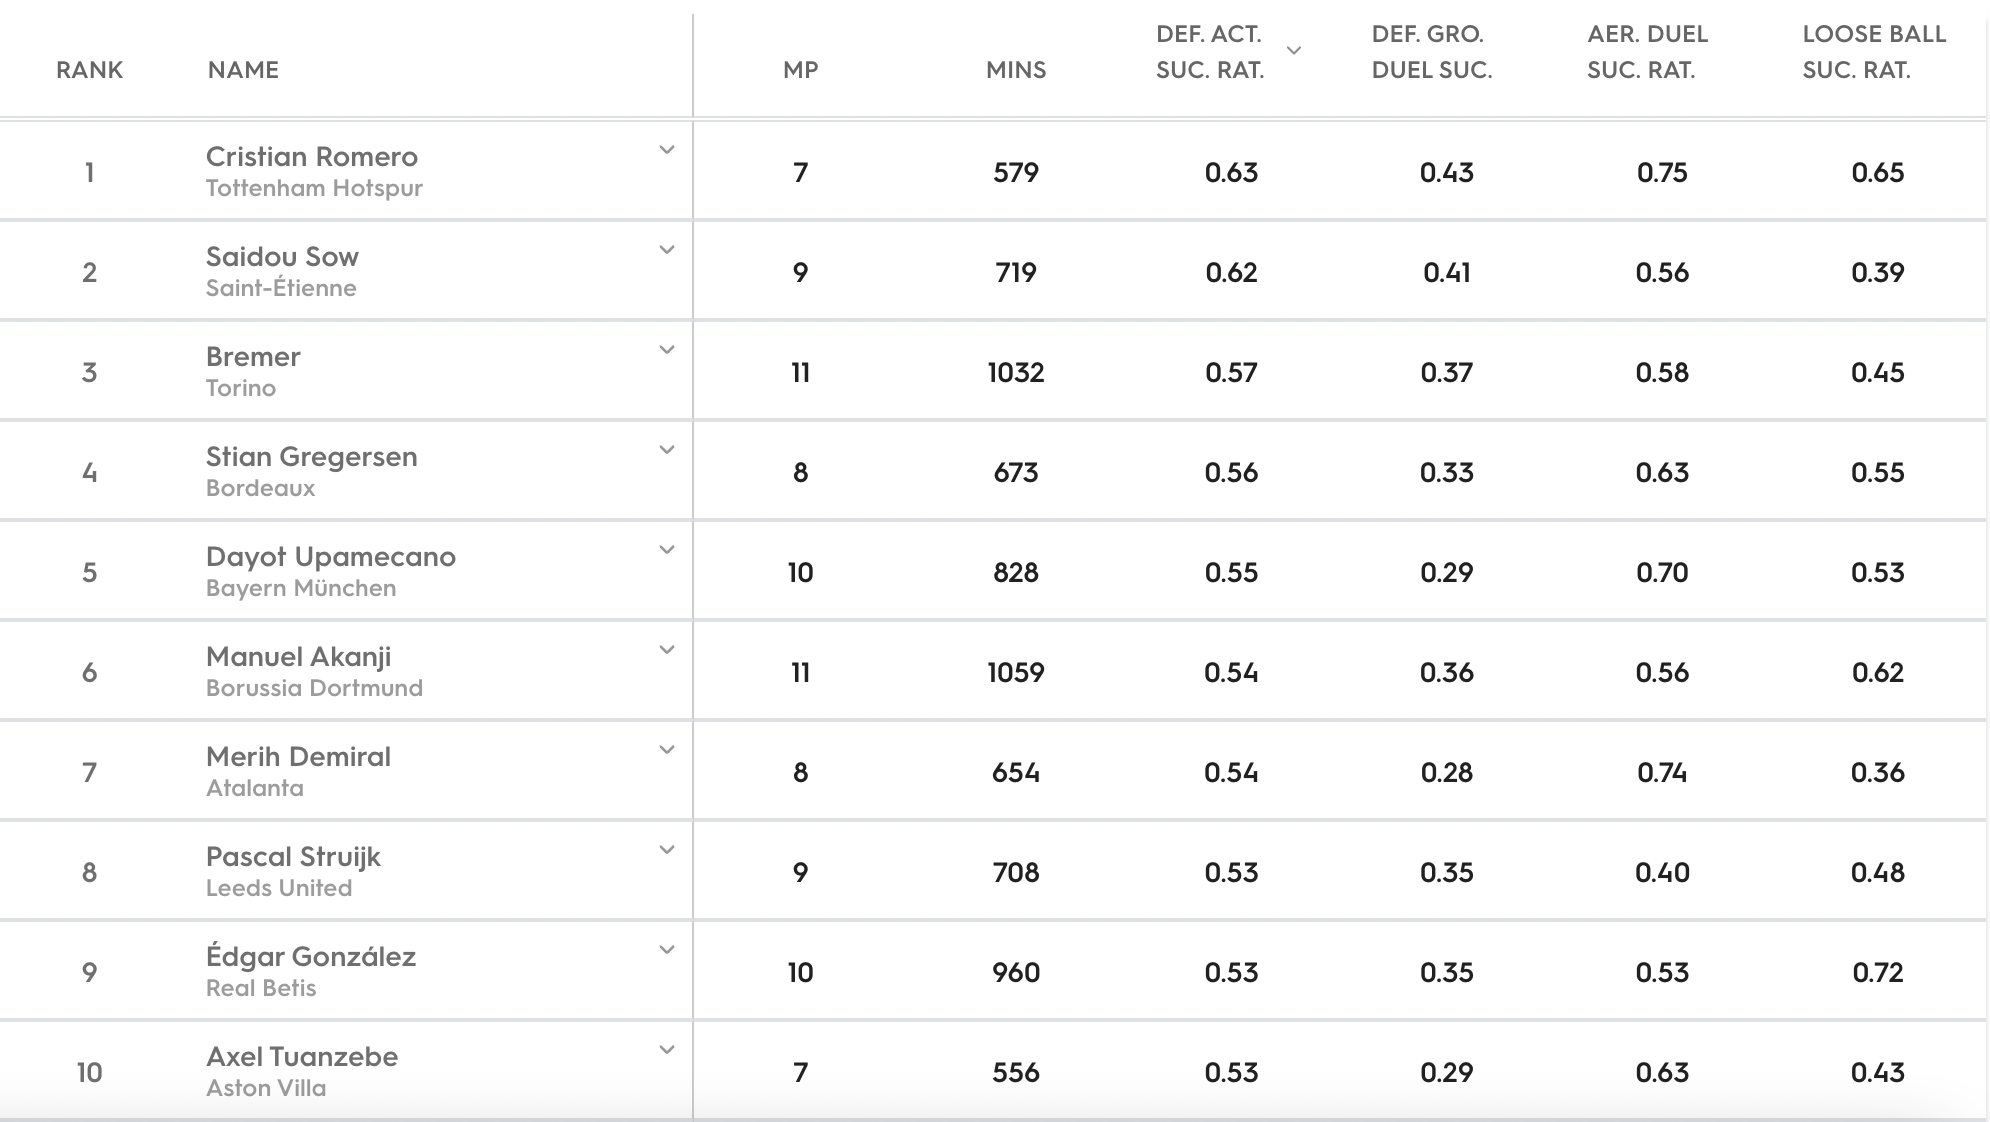Viewport: 1990px width, 1122px height.
Task: Click the RANK column header
Action: pyautogui.click(x=89, y=70)
